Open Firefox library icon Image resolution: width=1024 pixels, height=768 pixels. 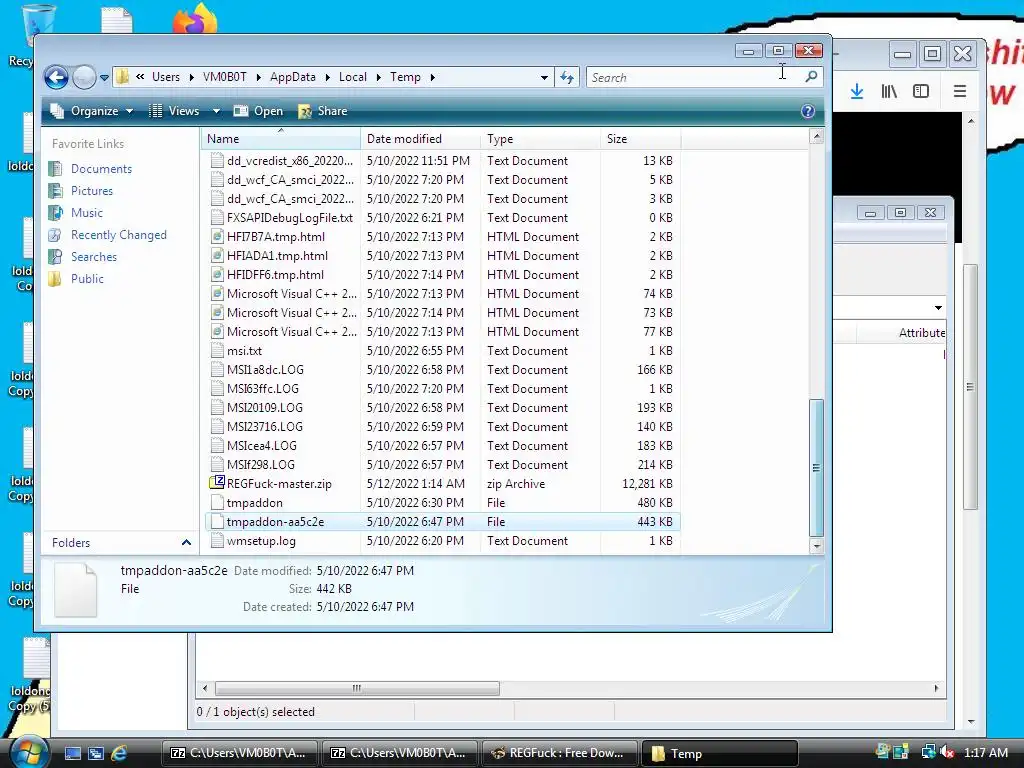[x=889, y=91]
